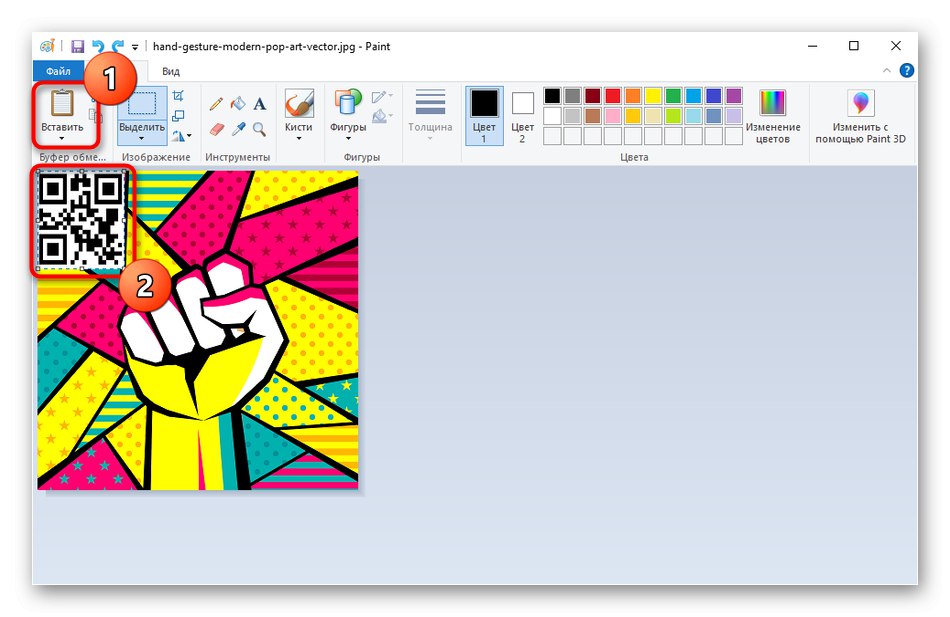Click the pasted QR code selection
The height and width of the screenshot is (617, 950).
82,219
